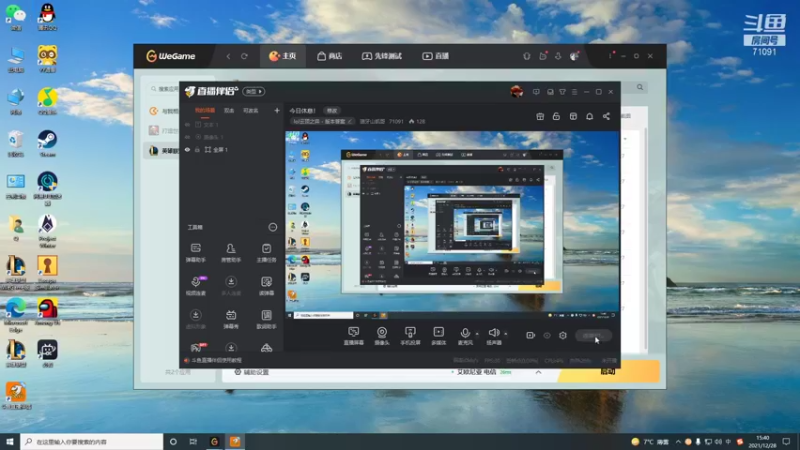This screenshot has height=450, width=800.
Task: Open the gift box icon in stream header
Action: [540, 116]
